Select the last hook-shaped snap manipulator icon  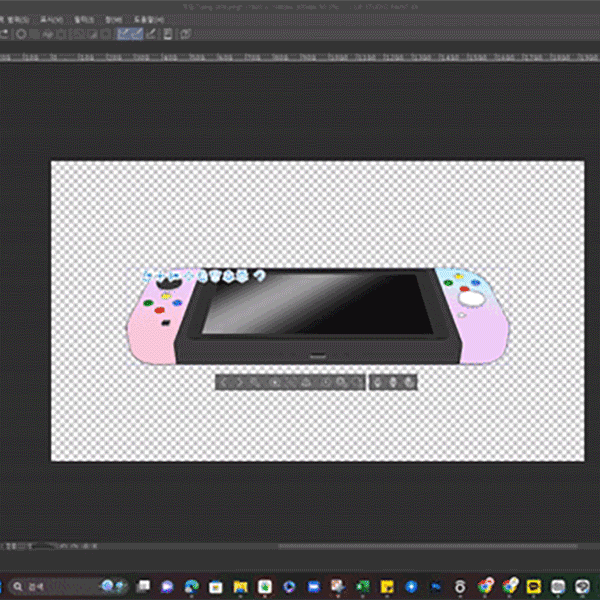click(260, 276)
